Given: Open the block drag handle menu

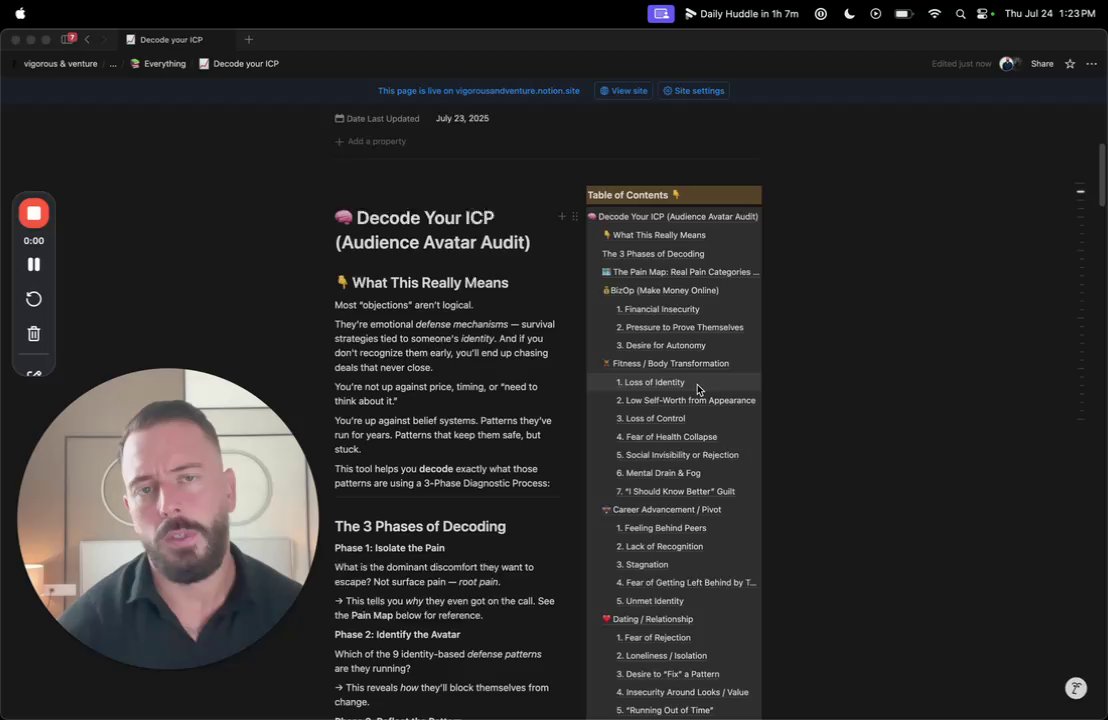Looking at the screenshot, I should 574,216.
